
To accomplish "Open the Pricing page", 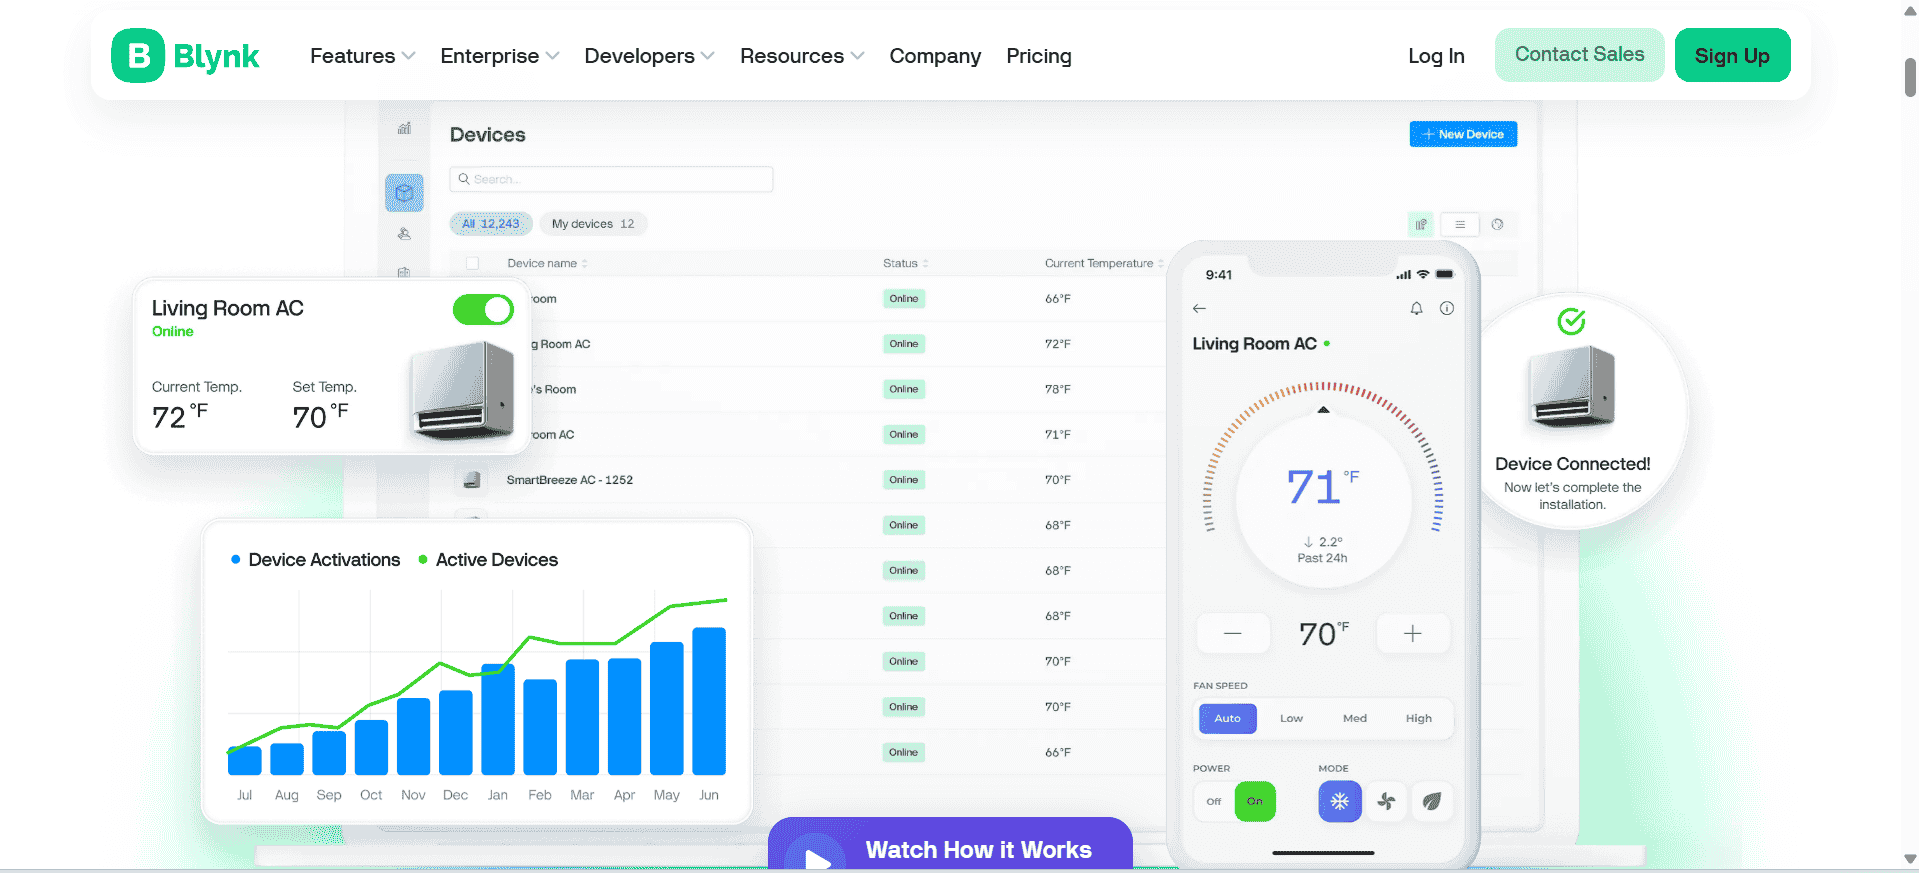I will click(x=1039, y=56).
